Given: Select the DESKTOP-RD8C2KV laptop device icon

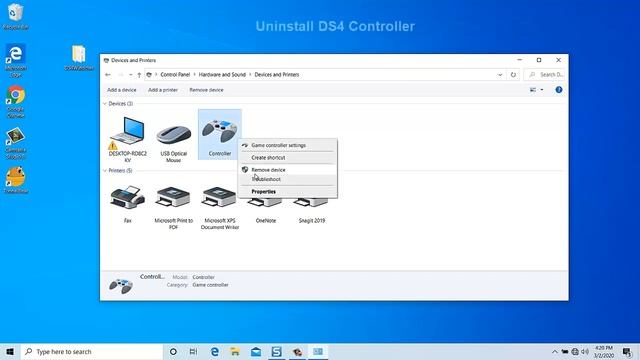Looking at the screenshot, I should pos(127,131).
